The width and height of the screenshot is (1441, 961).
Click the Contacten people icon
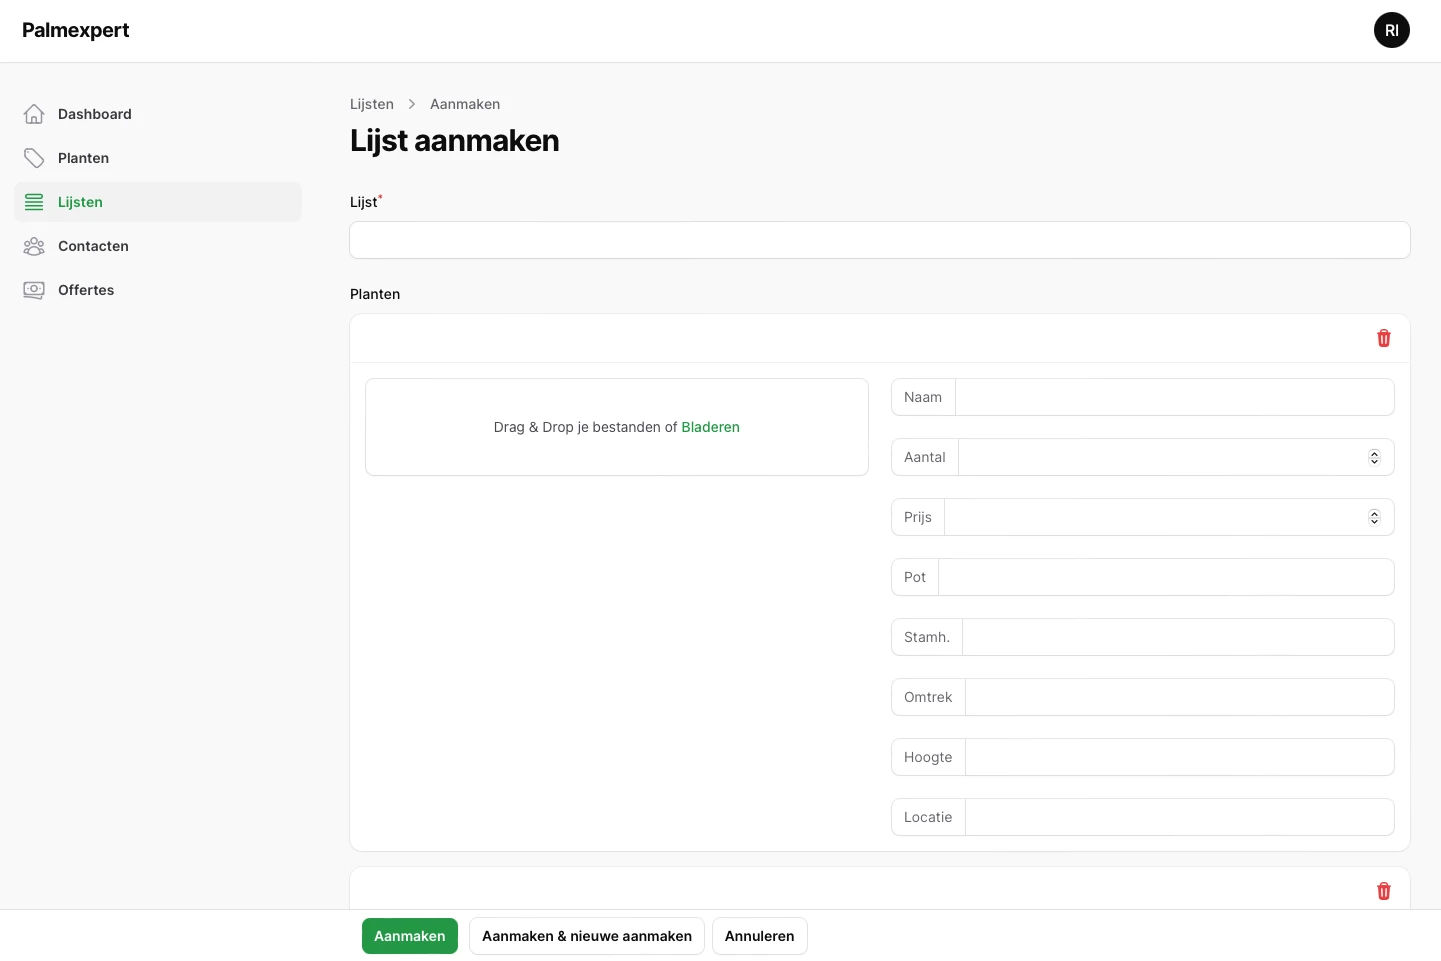(34, 246)
